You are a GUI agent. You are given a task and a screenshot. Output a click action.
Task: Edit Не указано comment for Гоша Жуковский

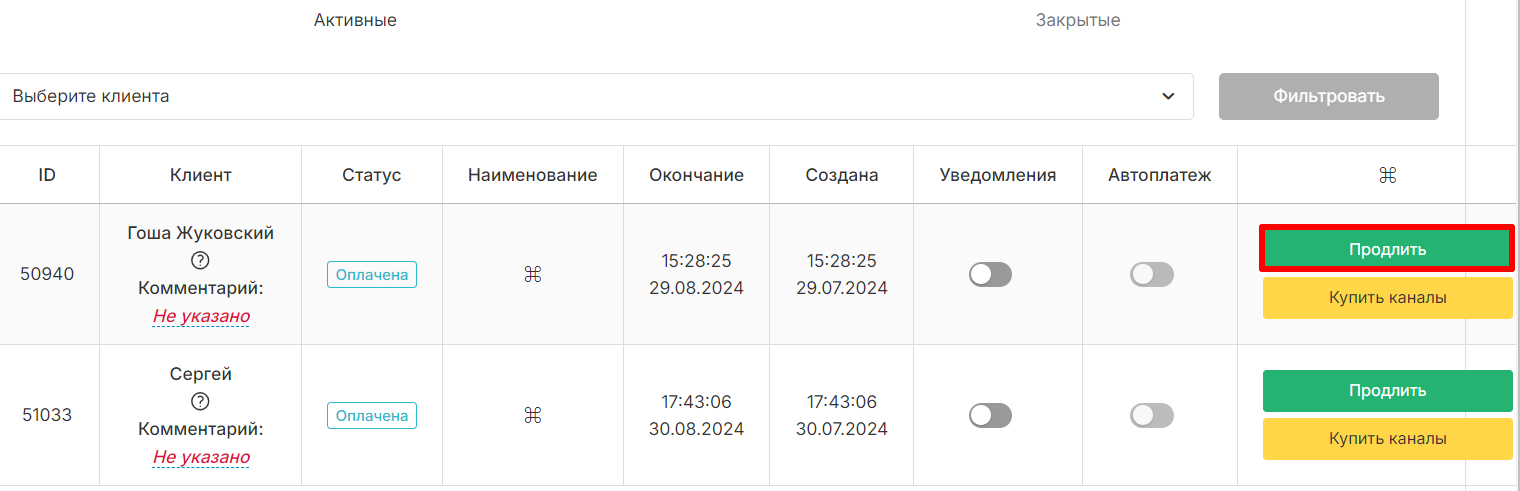pyautogui.click(x=201, y=316)
